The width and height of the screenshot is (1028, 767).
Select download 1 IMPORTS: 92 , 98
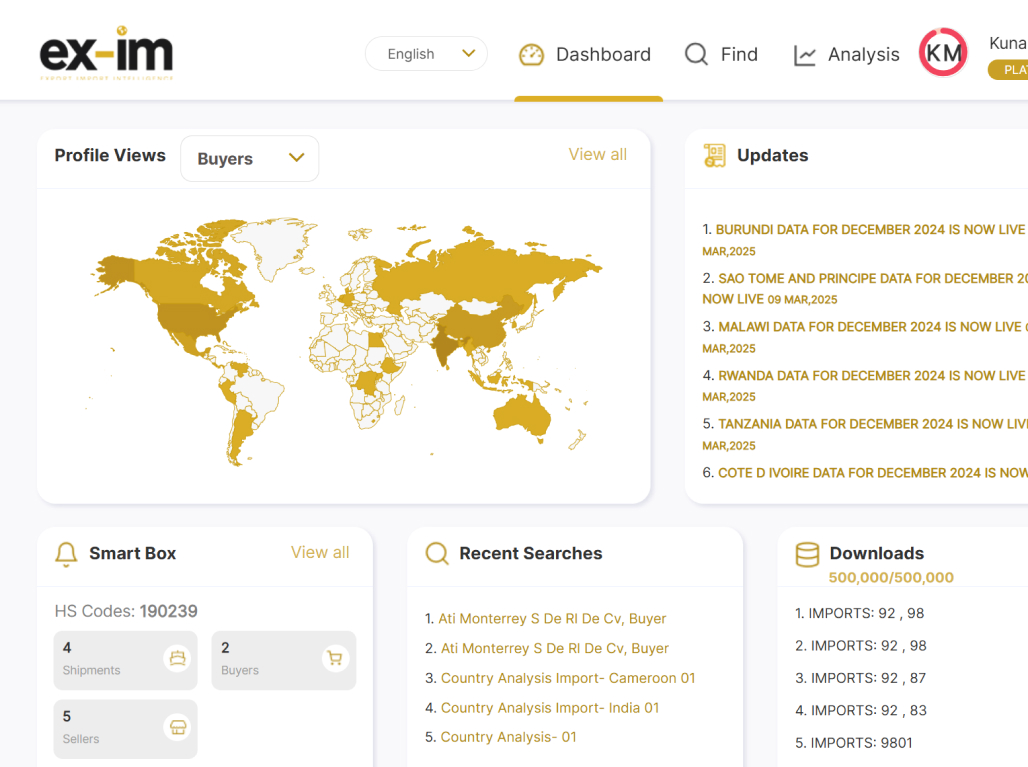860,614
